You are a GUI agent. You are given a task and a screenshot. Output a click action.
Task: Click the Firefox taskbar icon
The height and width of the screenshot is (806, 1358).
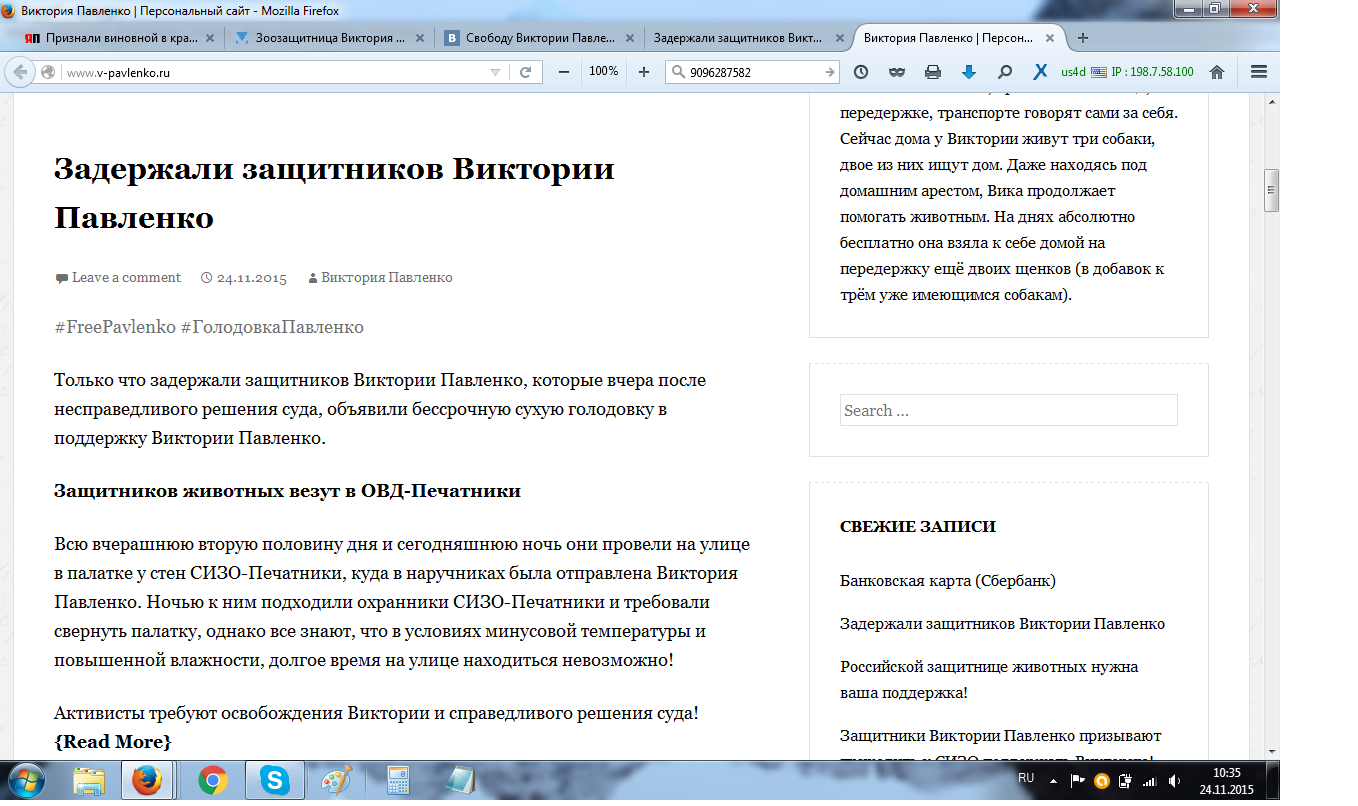pyautogui.click(x=149, y=781)
